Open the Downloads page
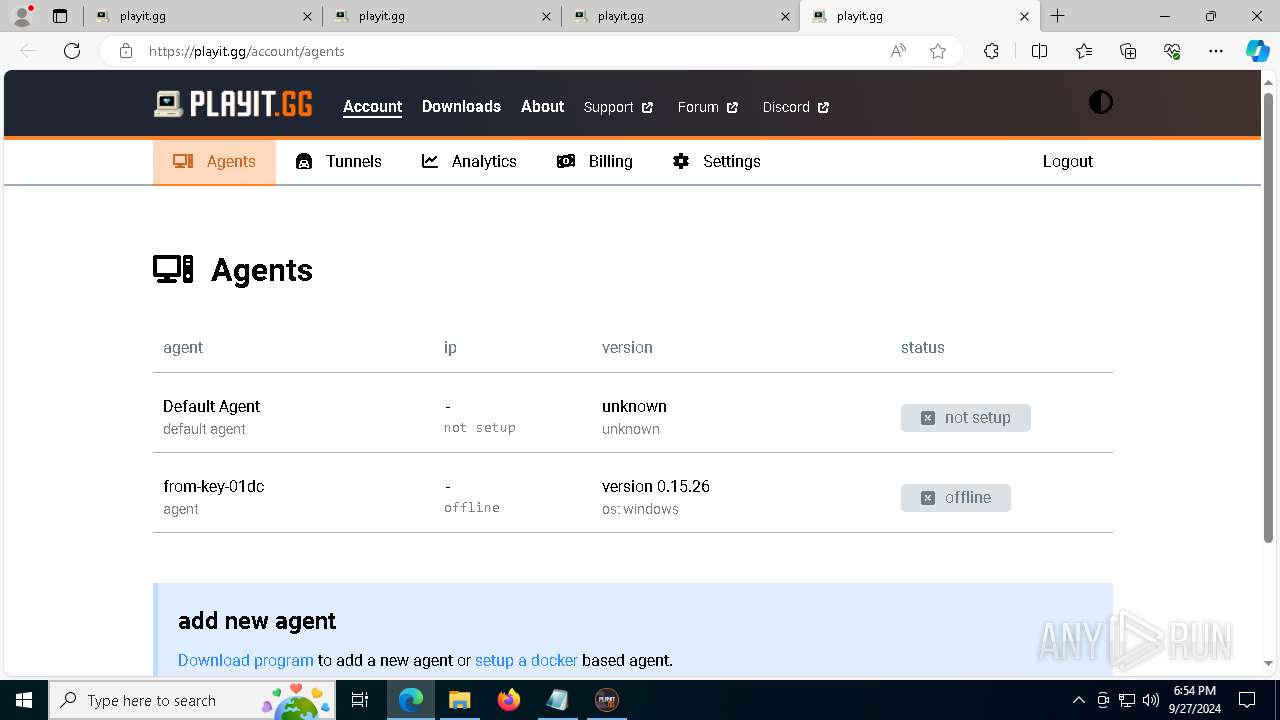This screenshot has height=720, width=1280. (461, 107)
